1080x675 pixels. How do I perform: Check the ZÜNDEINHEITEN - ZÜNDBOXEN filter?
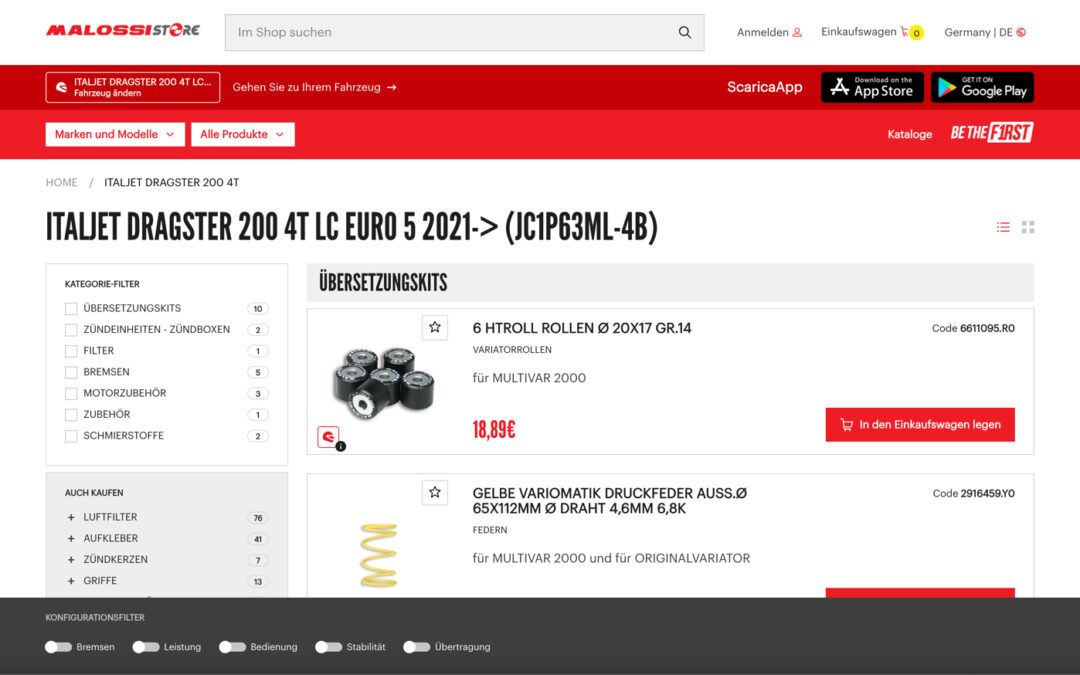pos(71,330)
